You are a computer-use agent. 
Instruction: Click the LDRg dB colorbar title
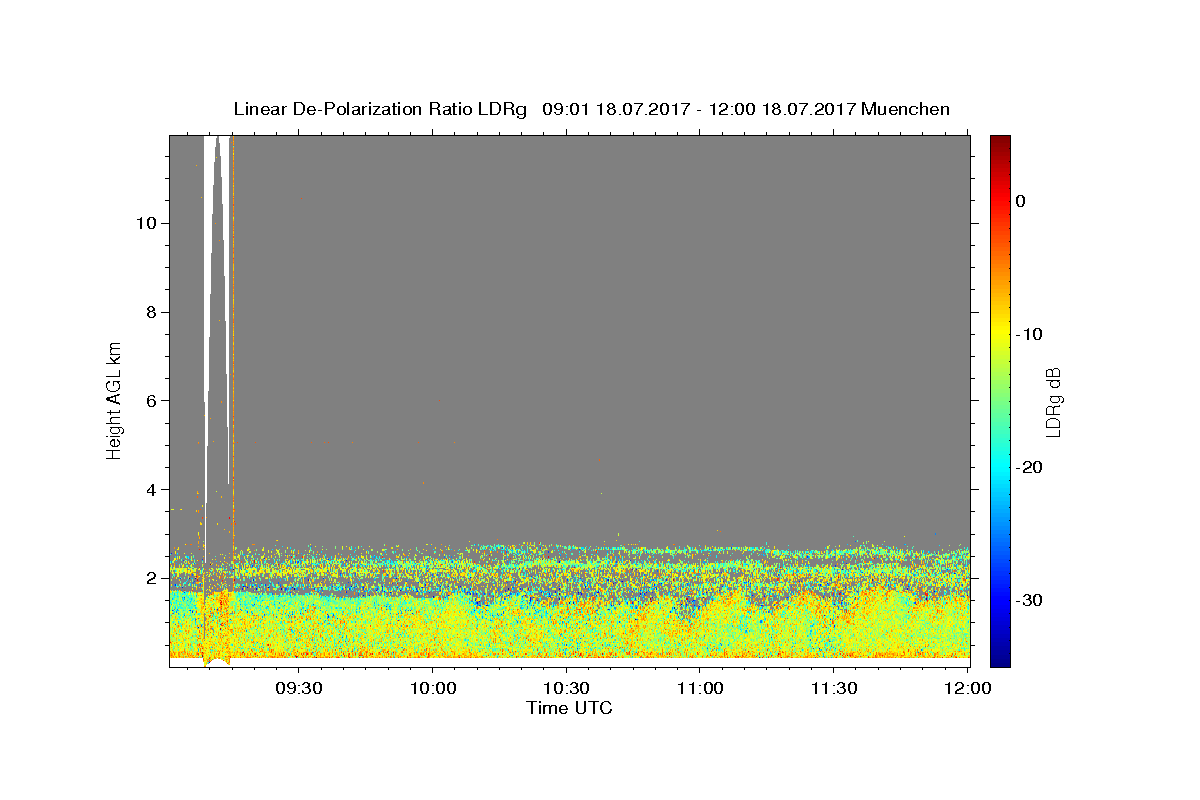pyautogui.click(x=1053, y=401)
